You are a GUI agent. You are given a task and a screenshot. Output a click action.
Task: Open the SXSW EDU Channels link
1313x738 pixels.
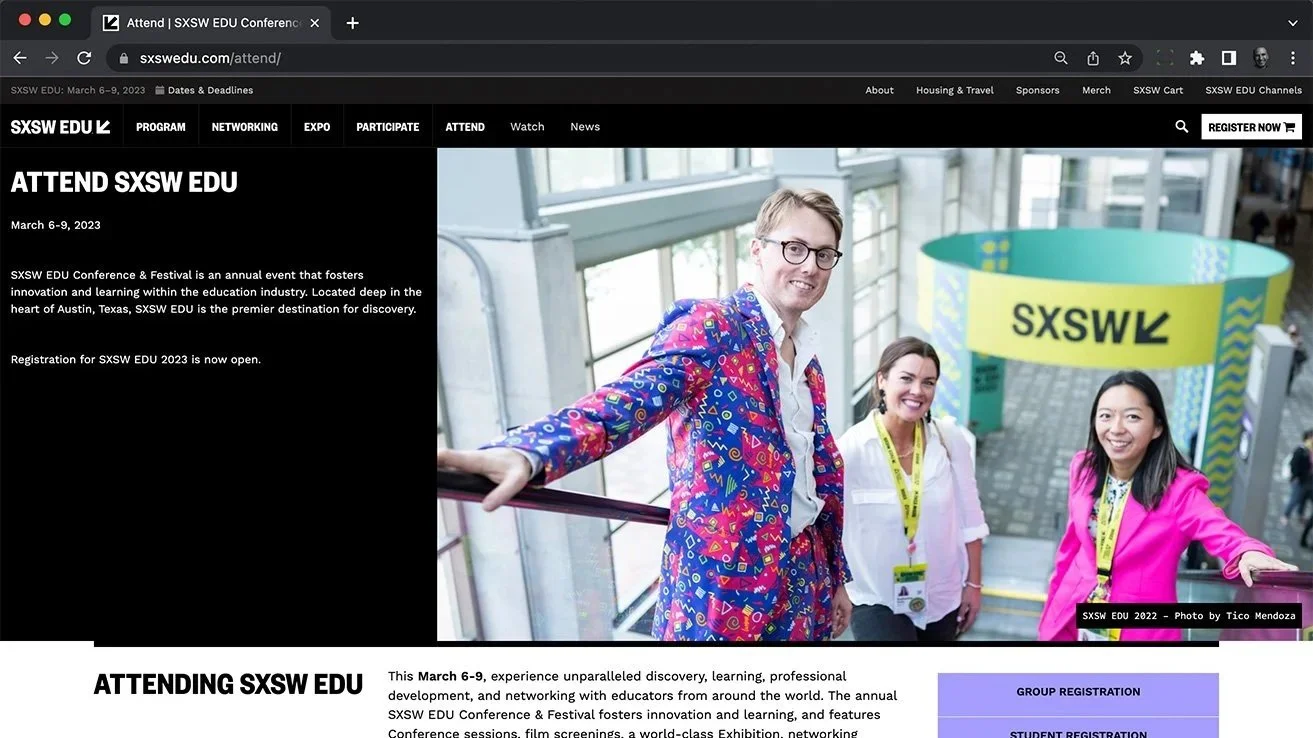pos(1253,90)
